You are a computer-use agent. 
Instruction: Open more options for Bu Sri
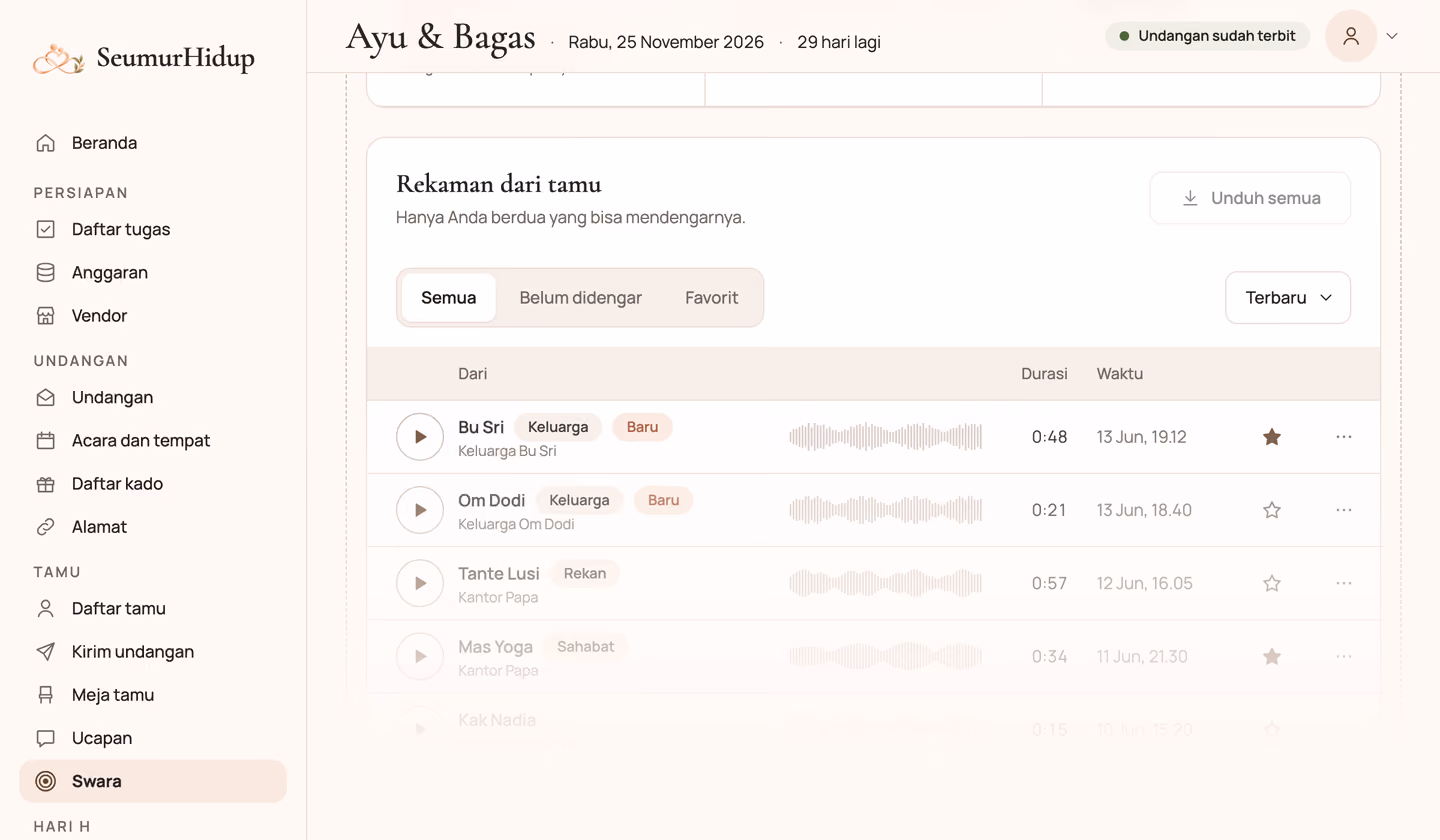click(1344, 437)
